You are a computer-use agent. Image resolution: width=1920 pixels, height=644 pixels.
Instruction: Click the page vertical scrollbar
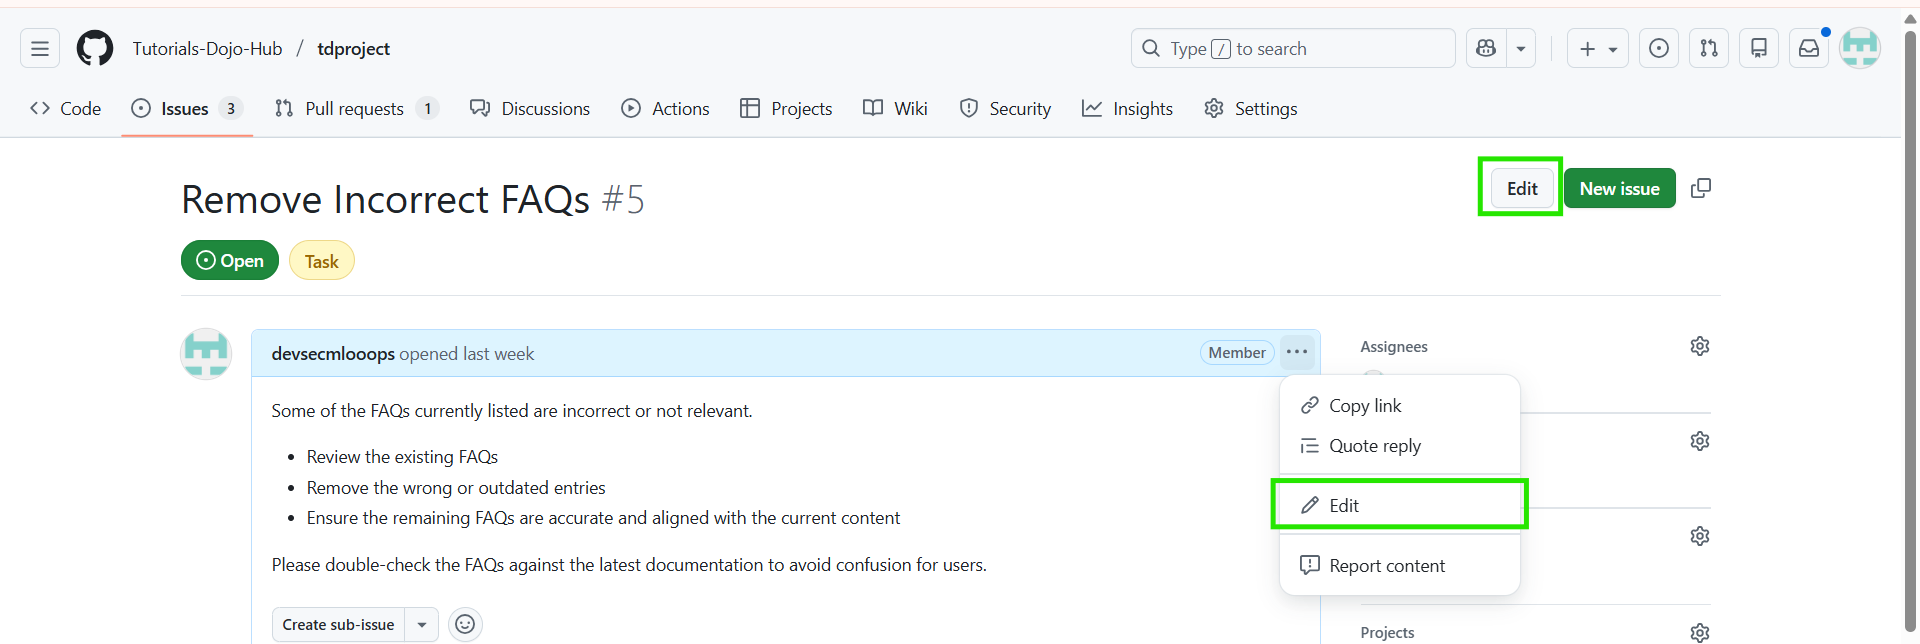coord(1910,330)
